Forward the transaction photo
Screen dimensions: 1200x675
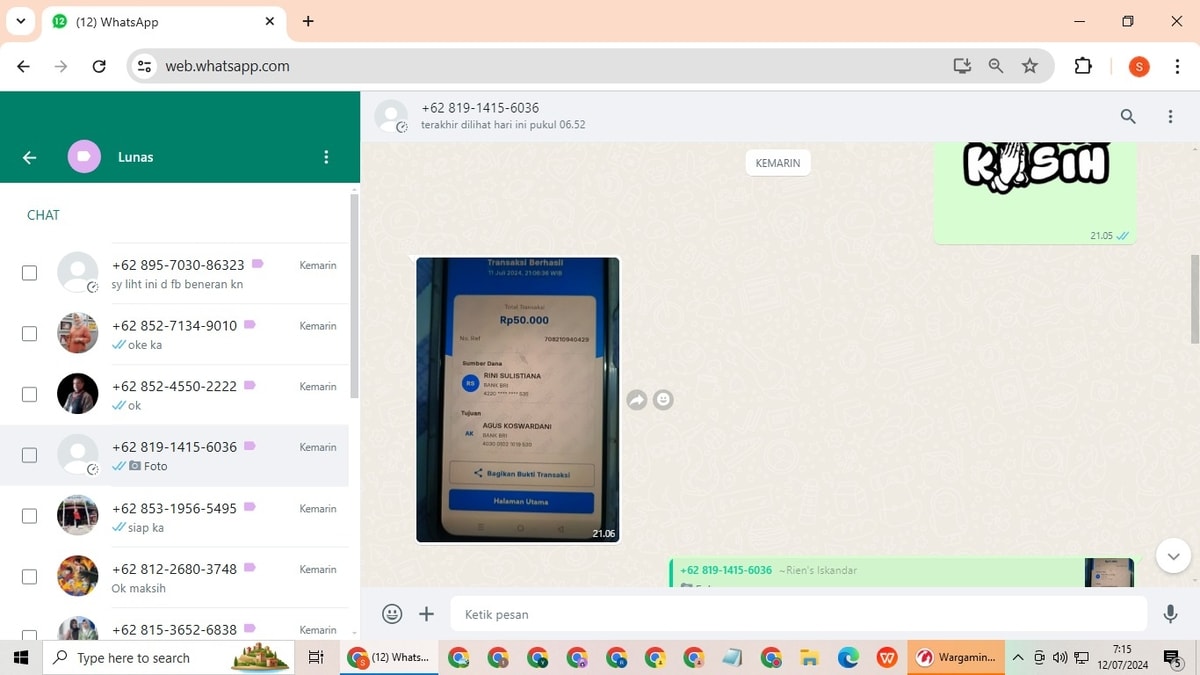point(637,400)
